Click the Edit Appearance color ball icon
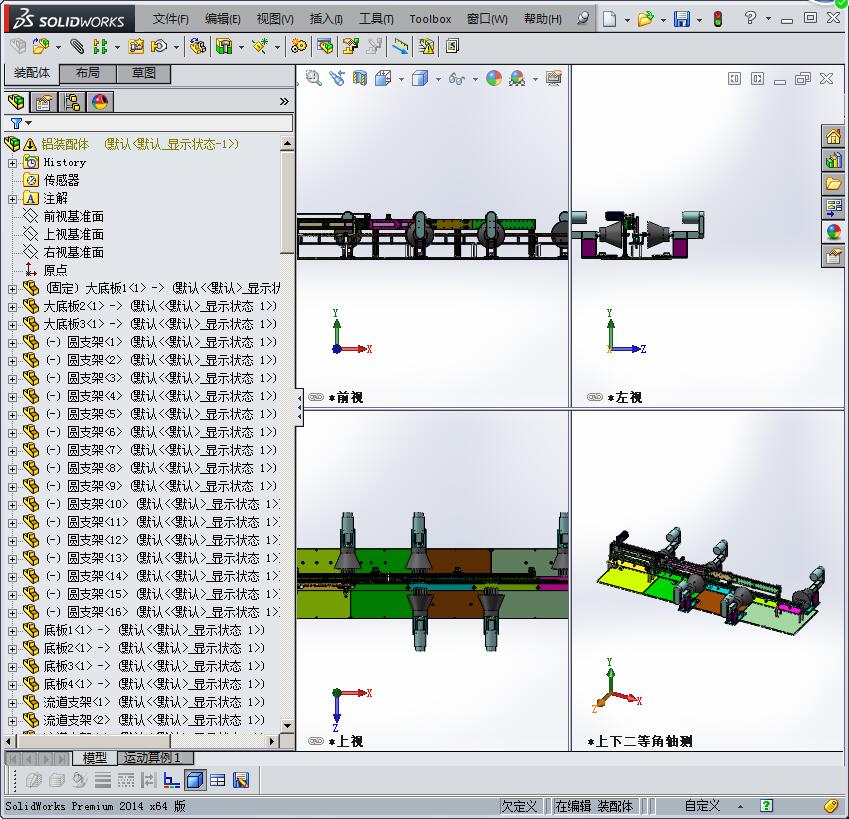Image resolution: width=849 pixels, height=819 pixels. click(x=494, y=78)
